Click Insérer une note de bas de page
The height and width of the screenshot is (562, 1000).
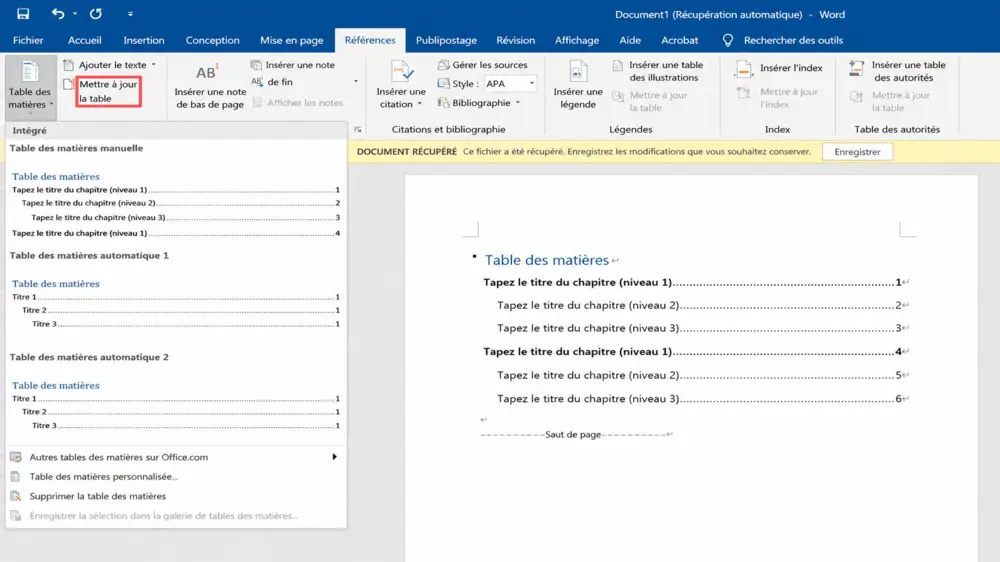[x=210, y=86]
